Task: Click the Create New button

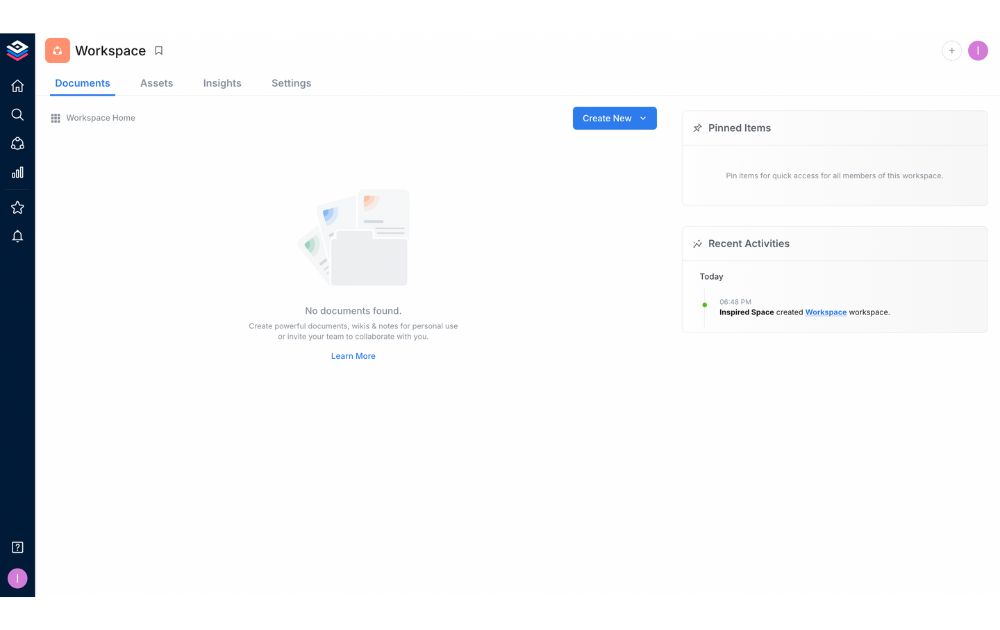Action: pos(614,118)
